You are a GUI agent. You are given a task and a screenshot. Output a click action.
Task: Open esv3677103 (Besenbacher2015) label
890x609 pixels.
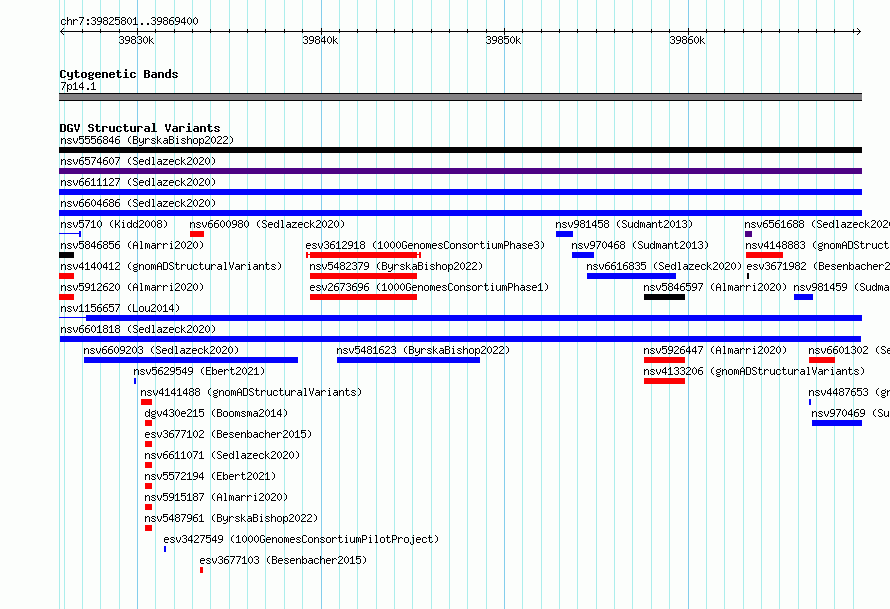[x=283, y=560]
